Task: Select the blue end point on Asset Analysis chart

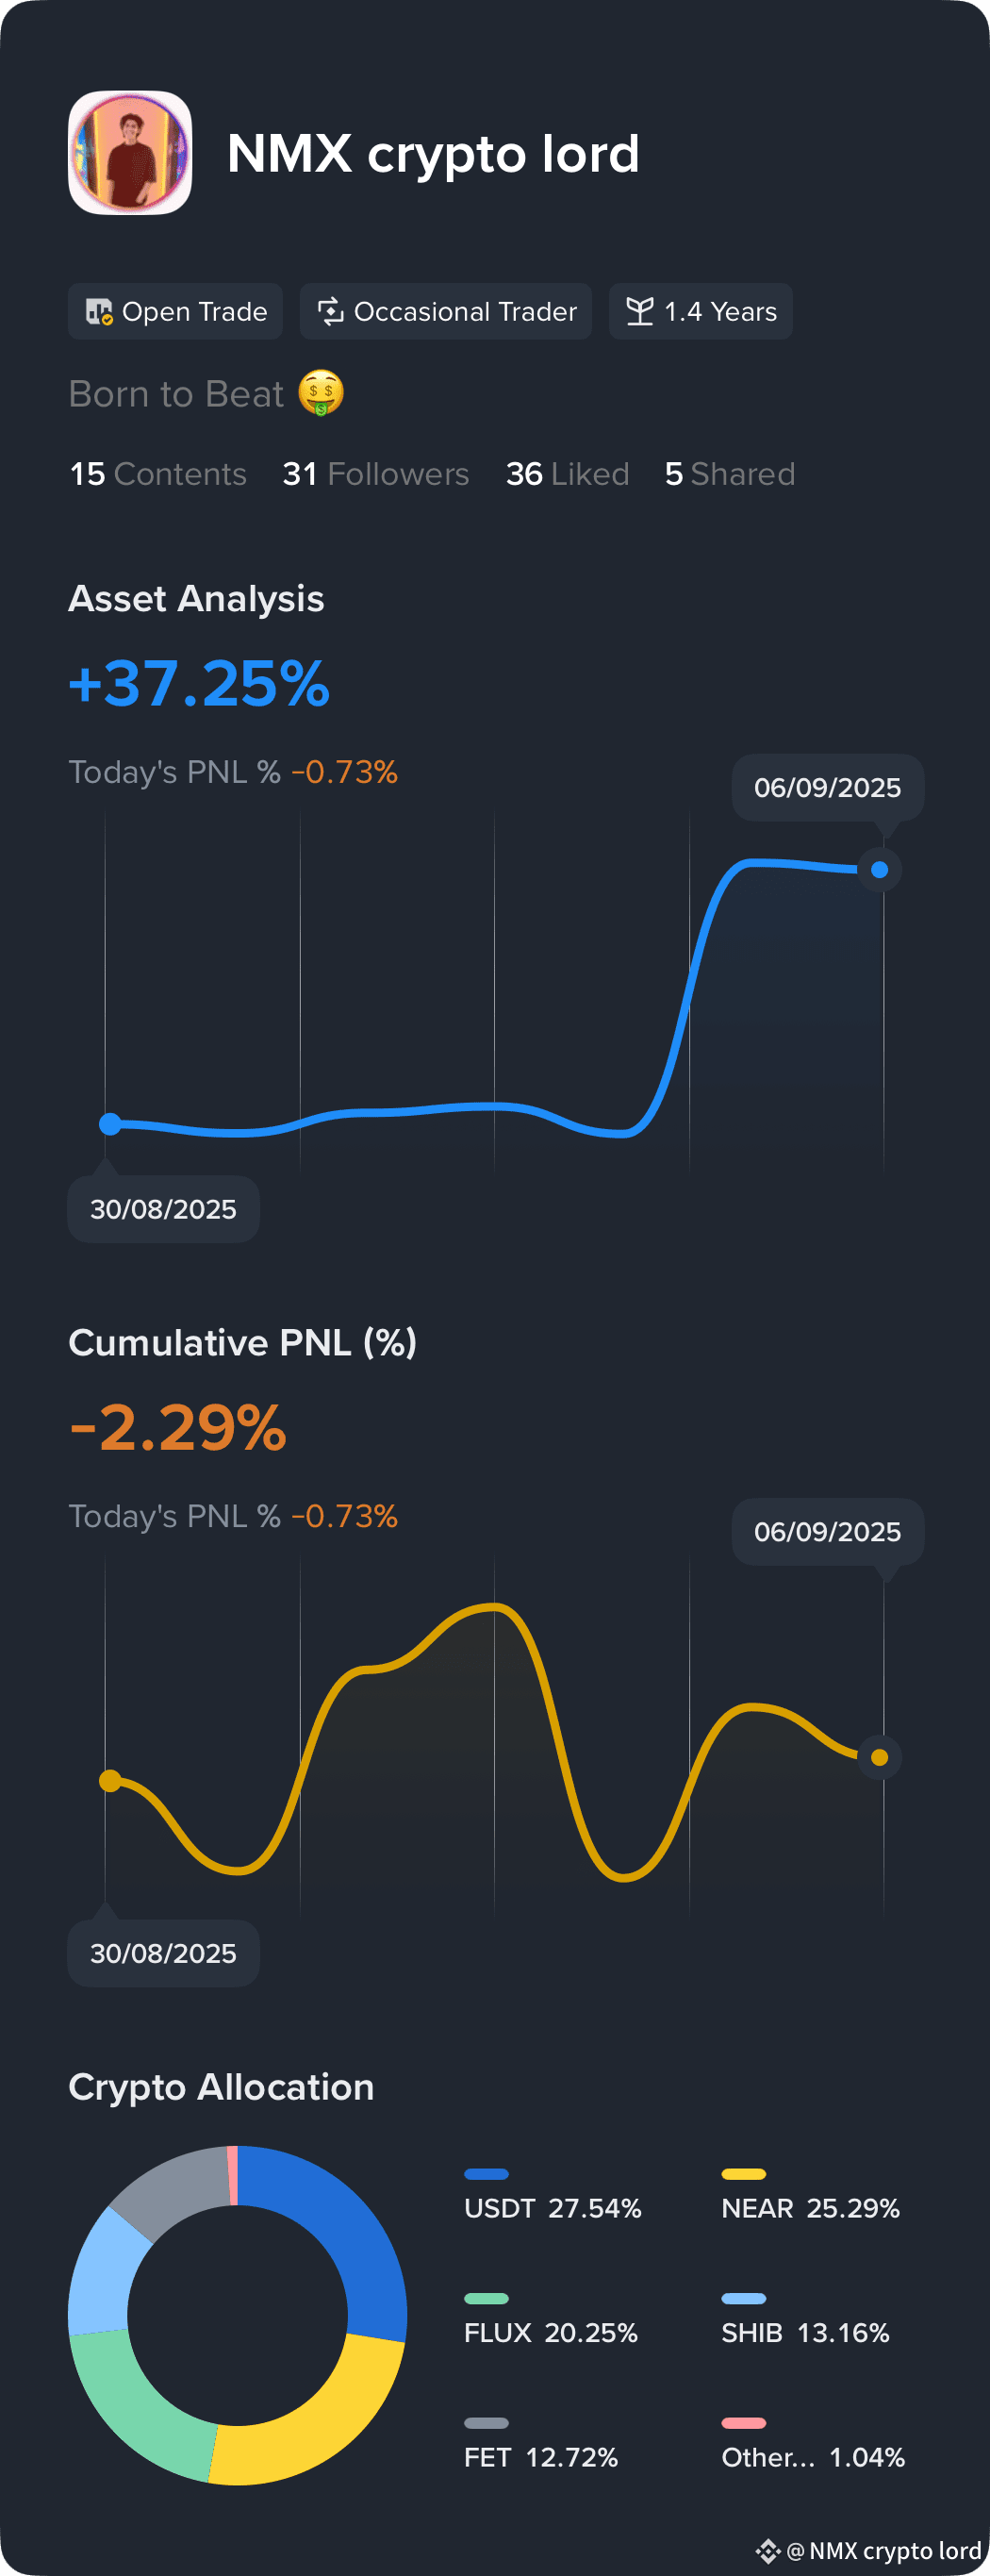Action: point(880,870)
